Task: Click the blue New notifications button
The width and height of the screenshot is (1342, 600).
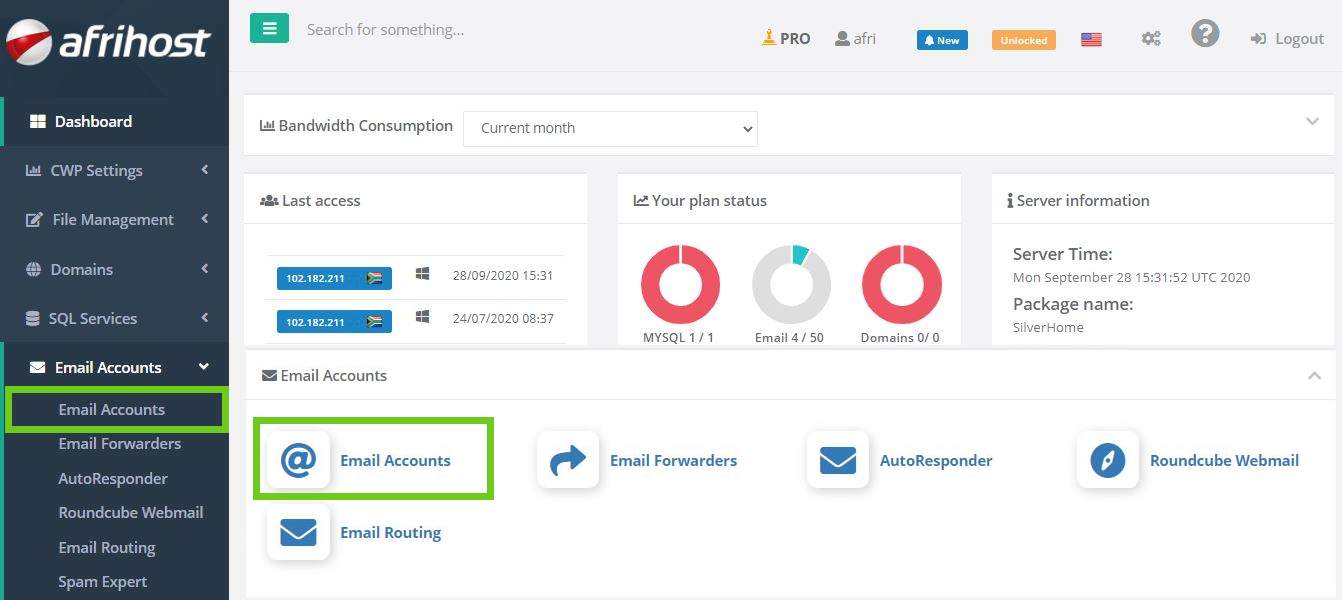Action: 942,40
